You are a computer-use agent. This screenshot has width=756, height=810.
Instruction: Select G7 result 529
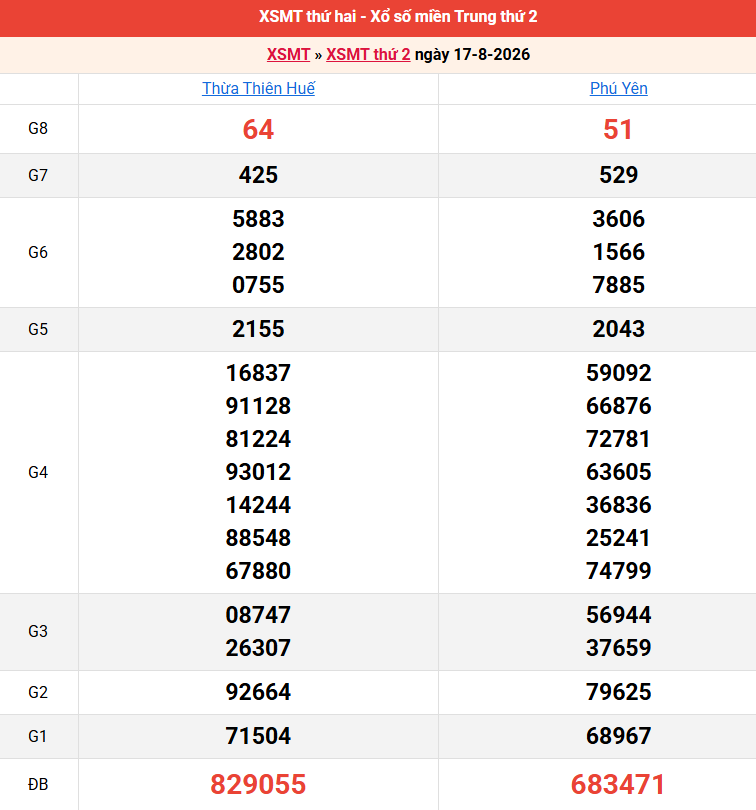pyautogui.click(x=619, y=175)
